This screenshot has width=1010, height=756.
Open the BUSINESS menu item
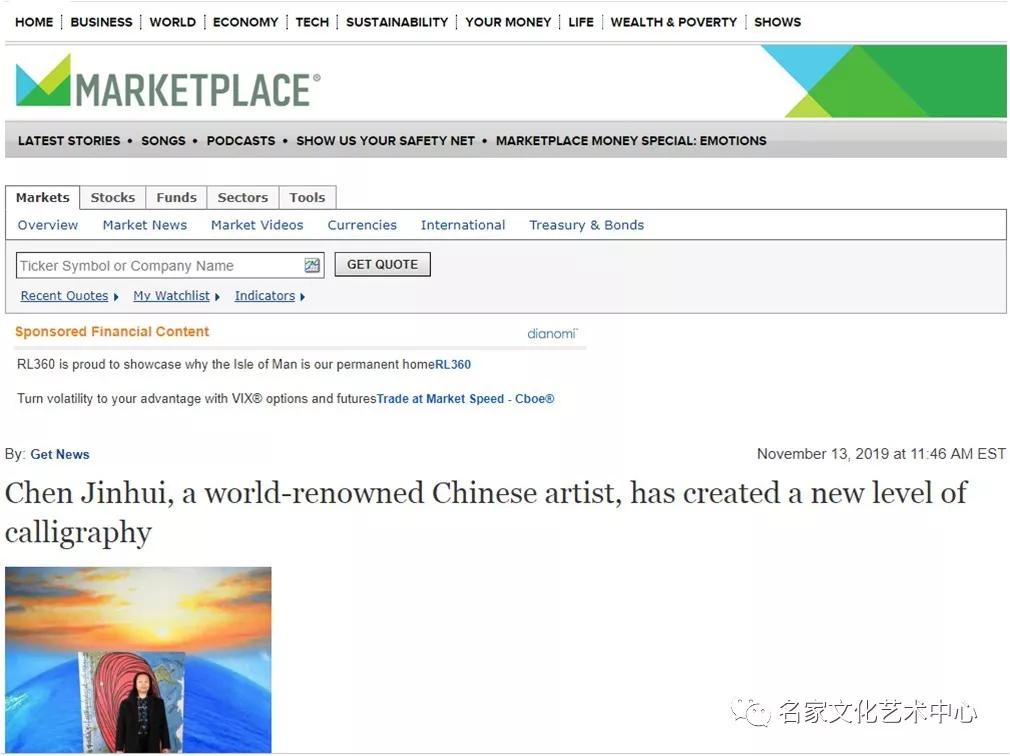tap(101, 22)
